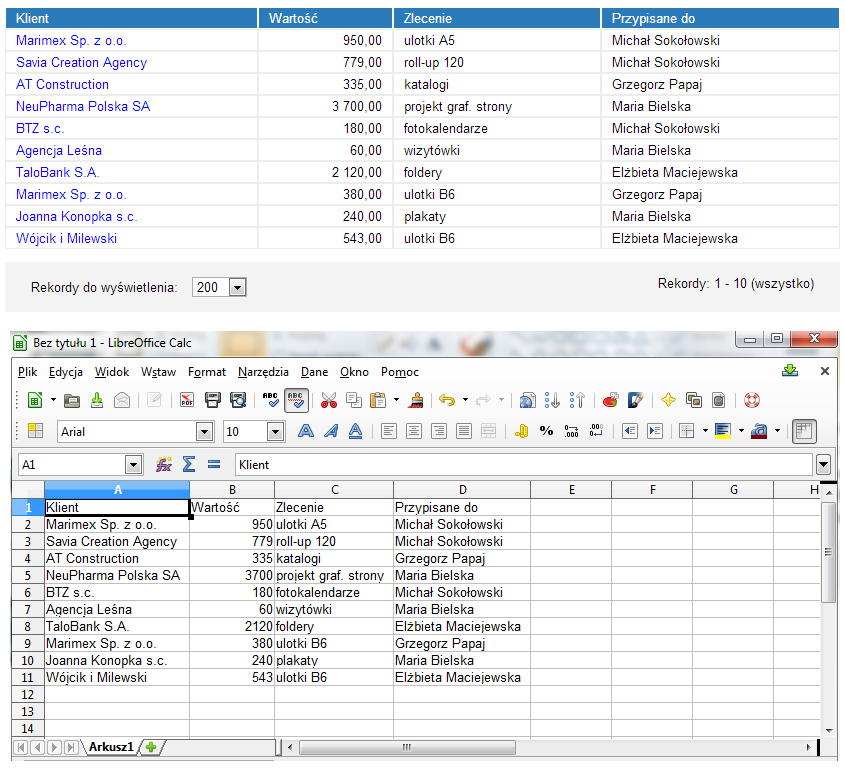Open the Help lifebuoy icon

click(751, 400)
